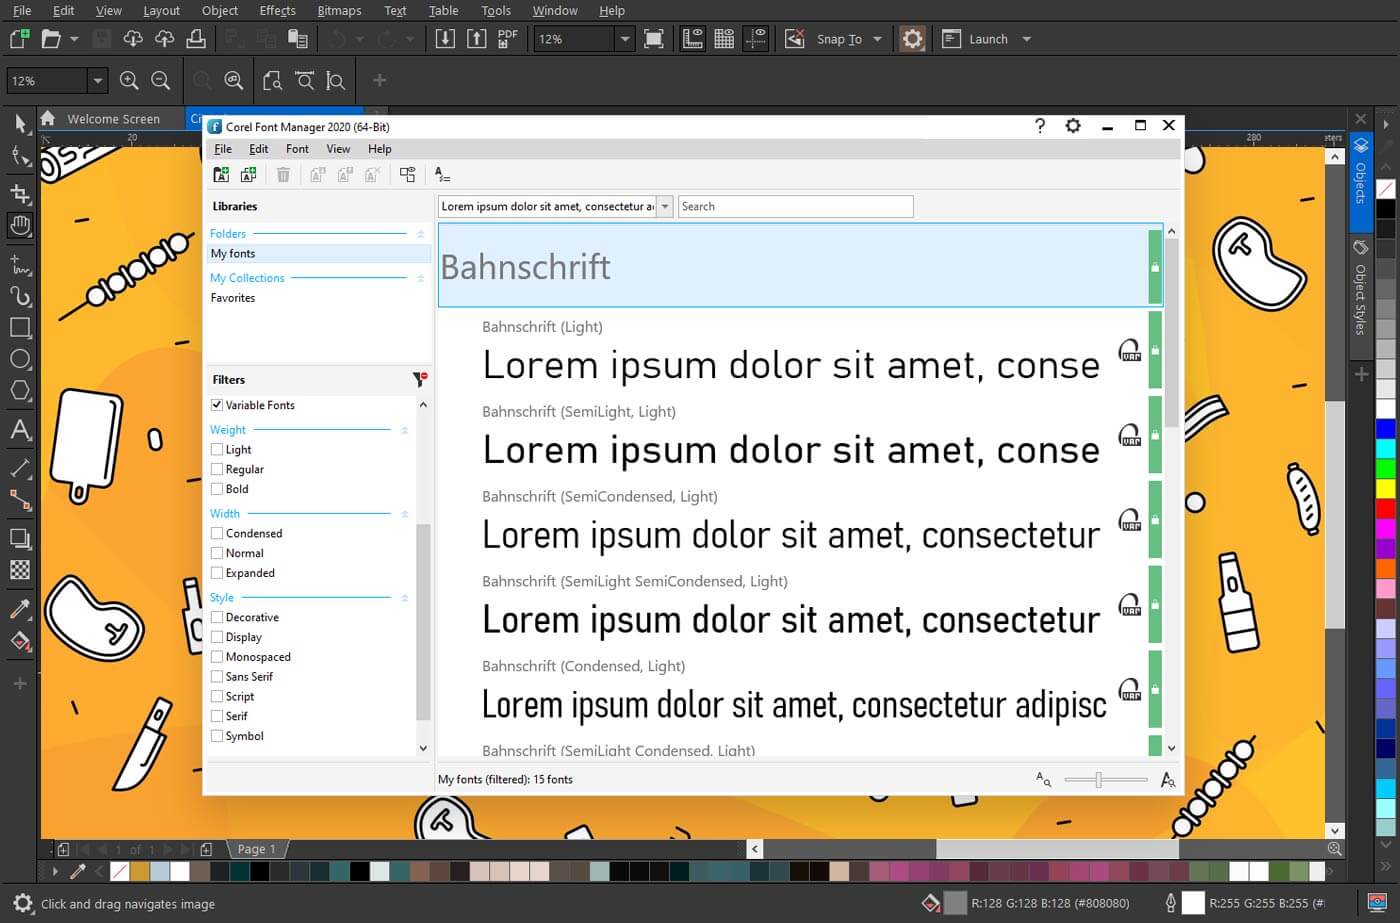
Task: Disable the Variable Fonts filter
Action: [x=217, y=404]
